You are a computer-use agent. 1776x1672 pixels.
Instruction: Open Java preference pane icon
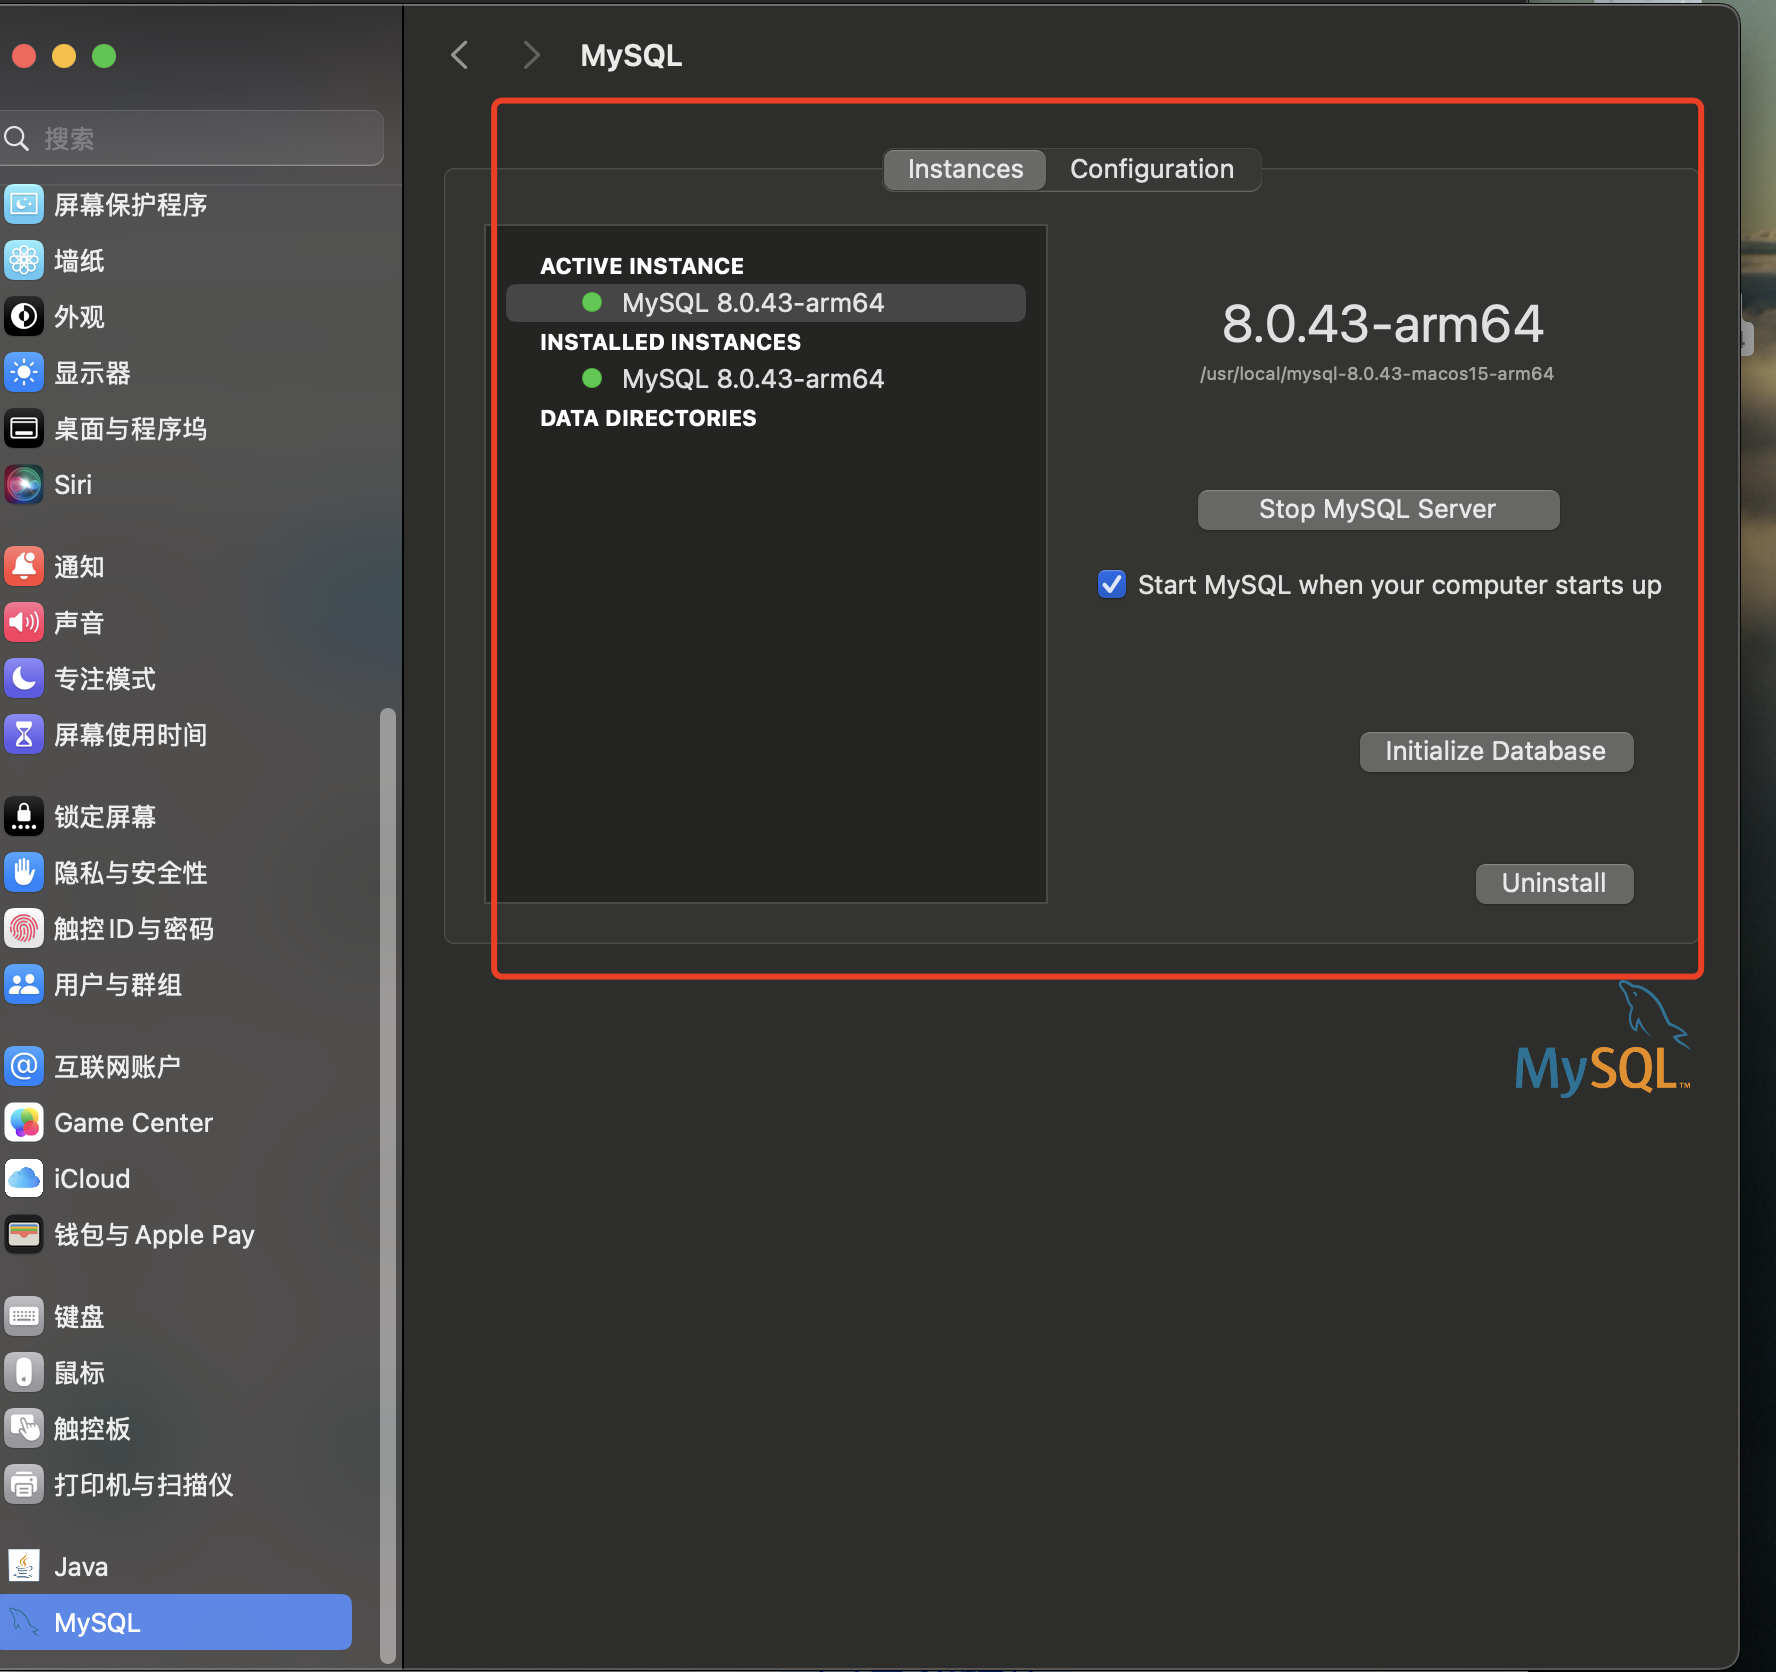[24, 1567]
